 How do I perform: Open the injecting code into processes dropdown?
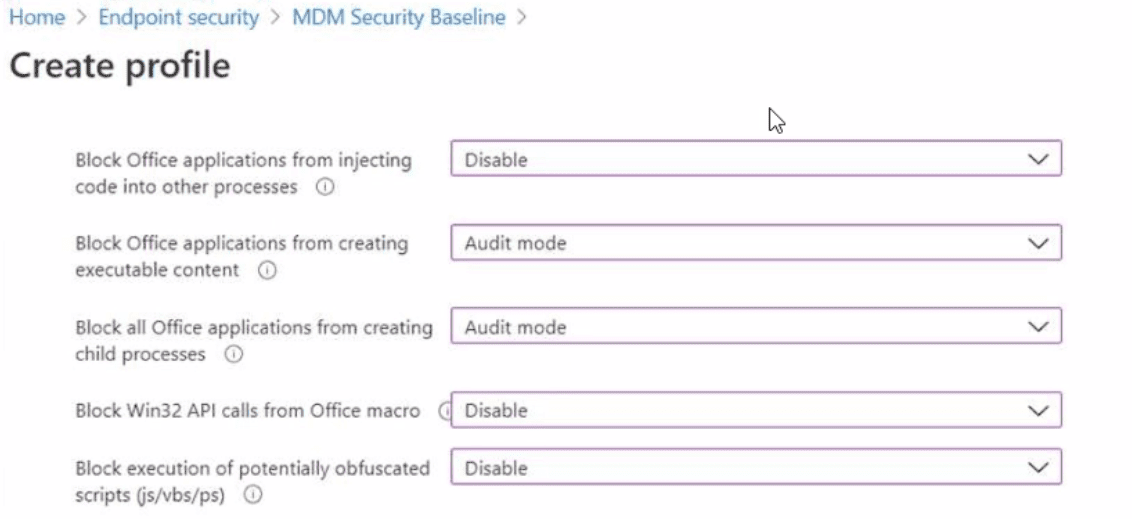click(755, 159)
